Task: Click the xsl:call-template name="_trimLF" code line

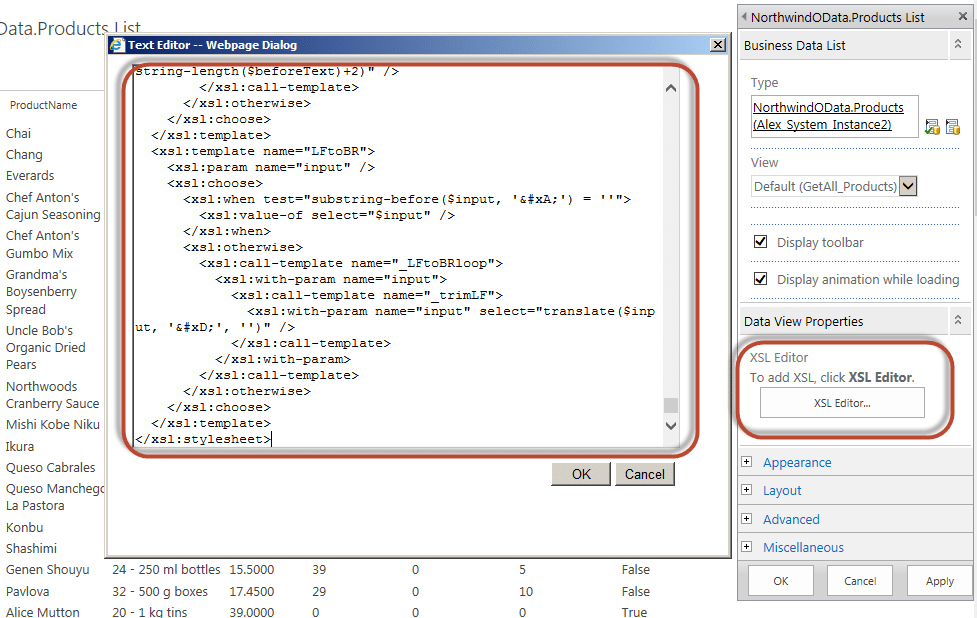Action: 366,295
